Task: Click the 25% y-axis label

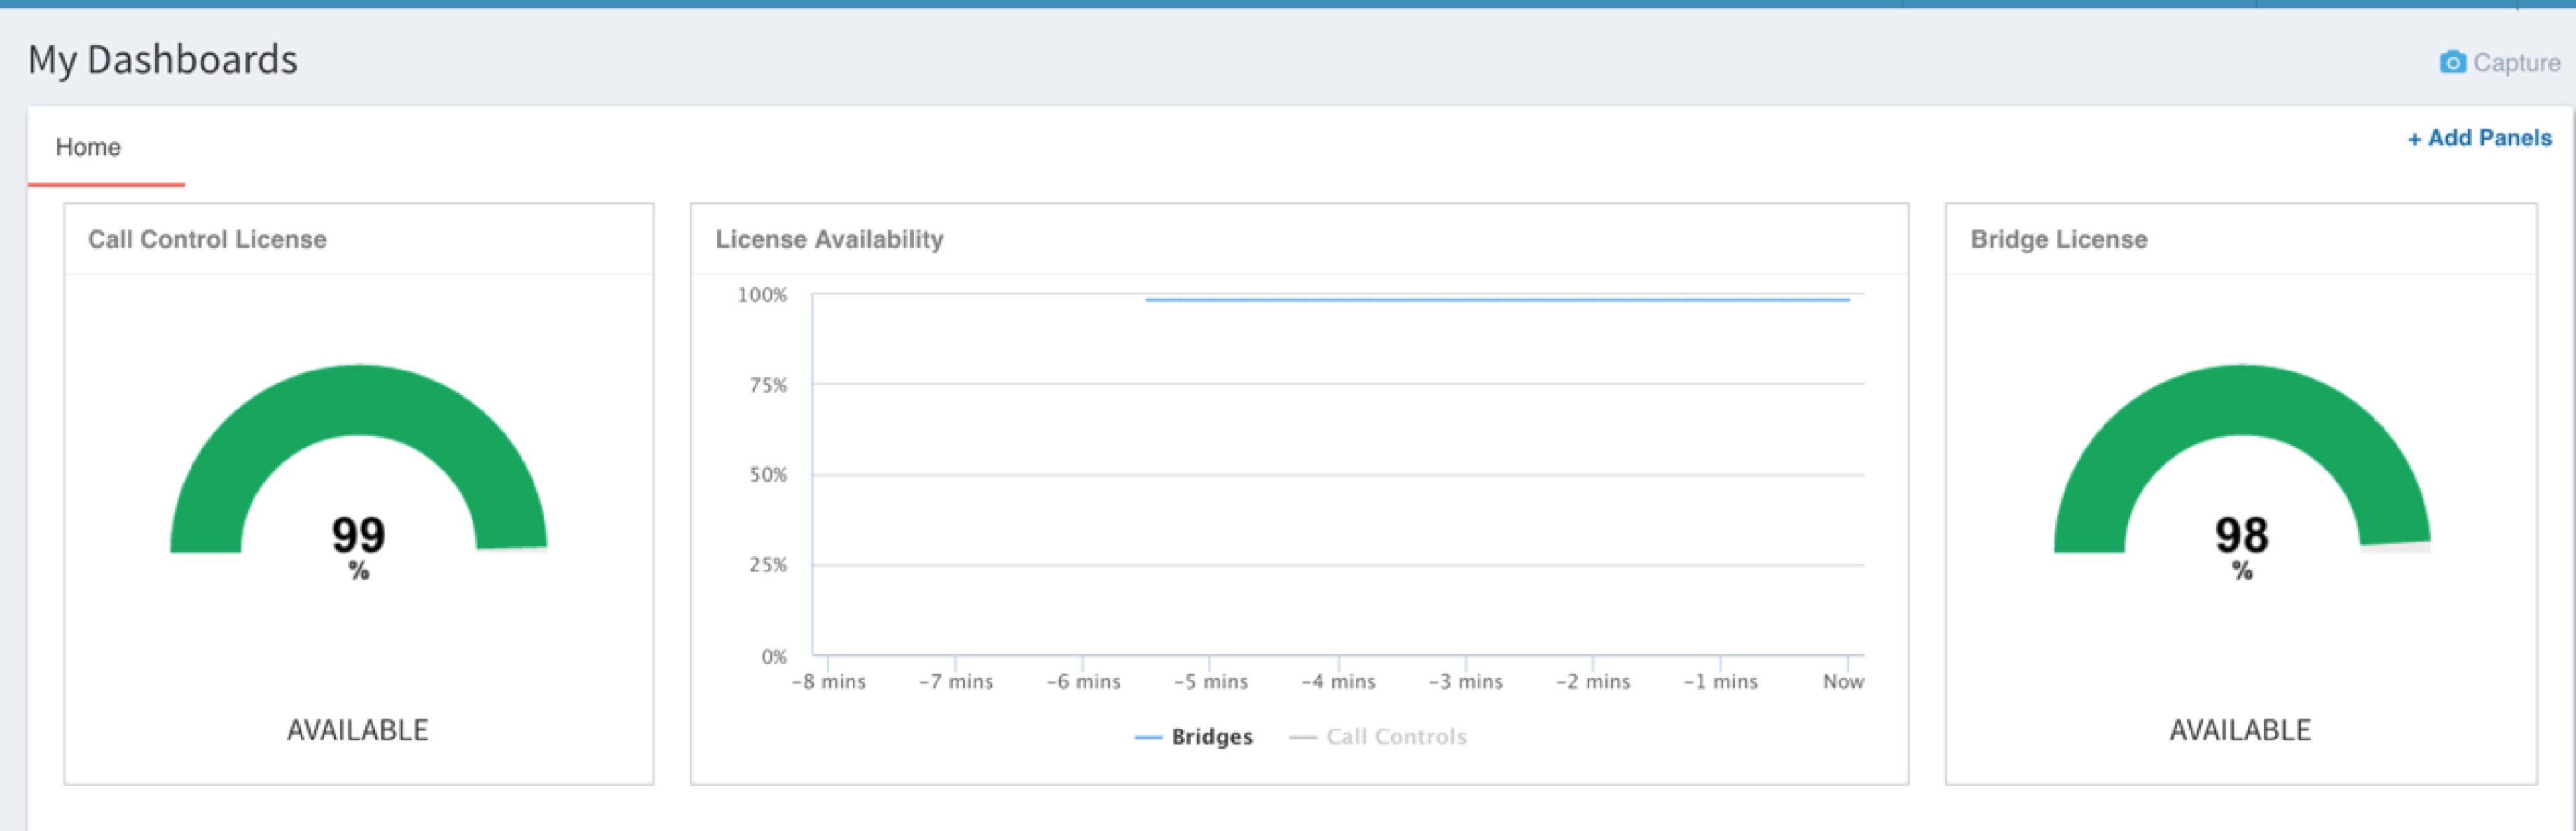Action: click(768, 565)
